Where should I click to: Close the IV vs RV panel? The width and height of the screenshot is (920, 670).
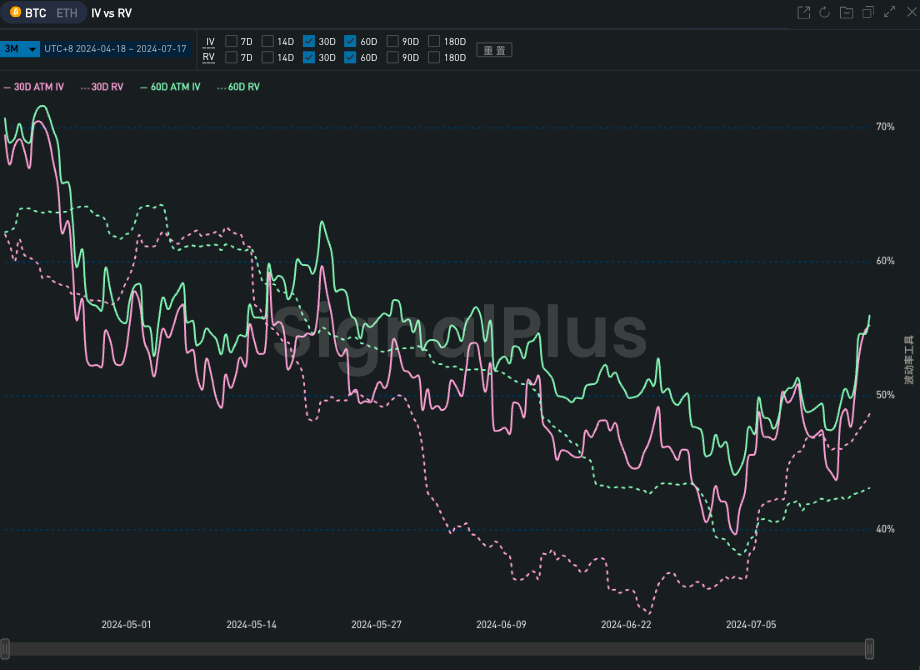[x=910, y=13]
